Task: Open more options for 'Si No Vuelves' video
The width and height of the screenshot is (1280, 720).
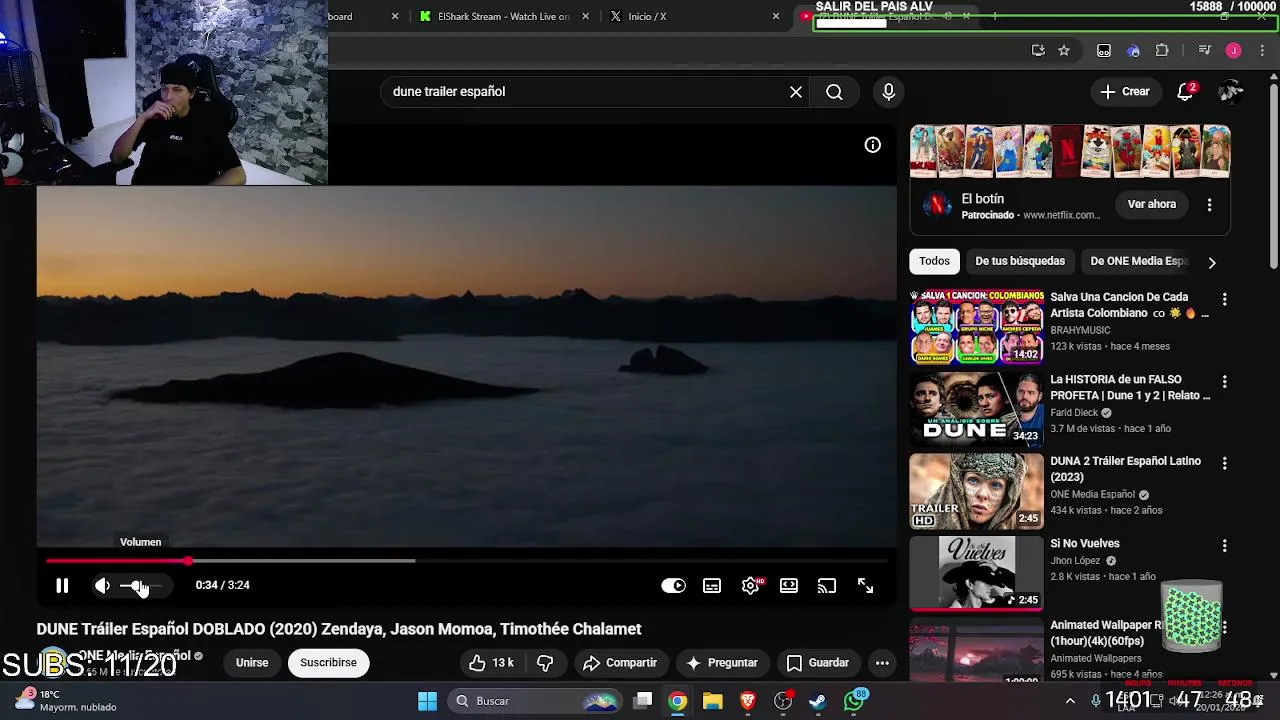Action: [x=1224, y=546]
